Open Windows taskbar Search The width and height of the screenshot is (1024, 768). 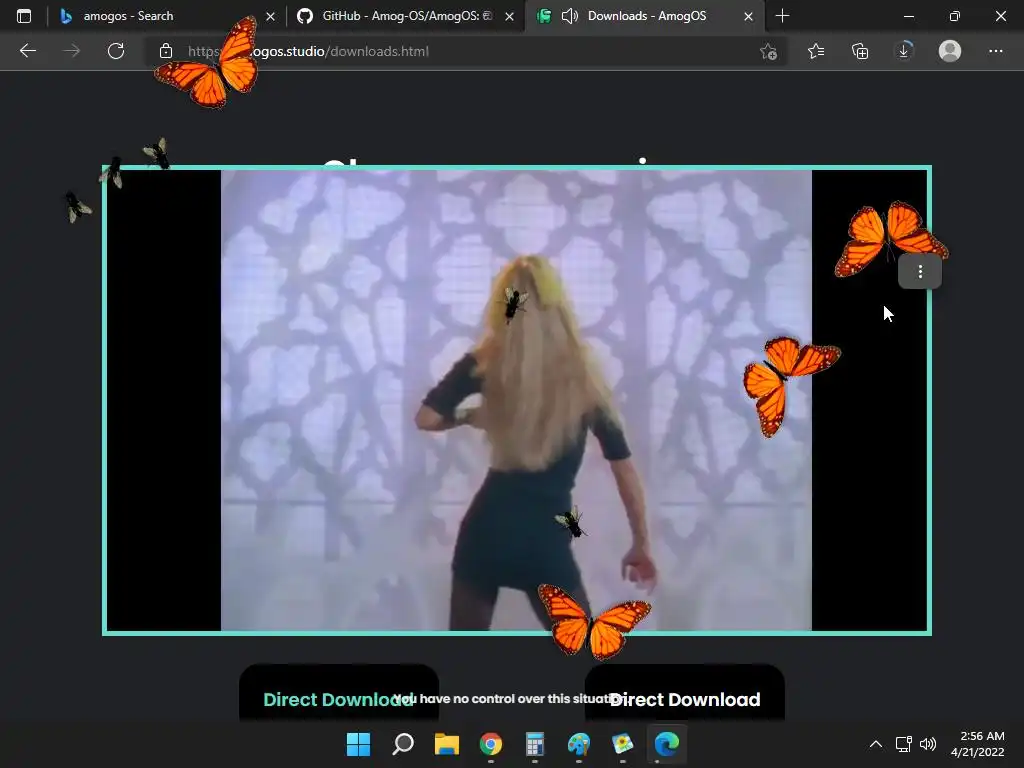(403, 744)
